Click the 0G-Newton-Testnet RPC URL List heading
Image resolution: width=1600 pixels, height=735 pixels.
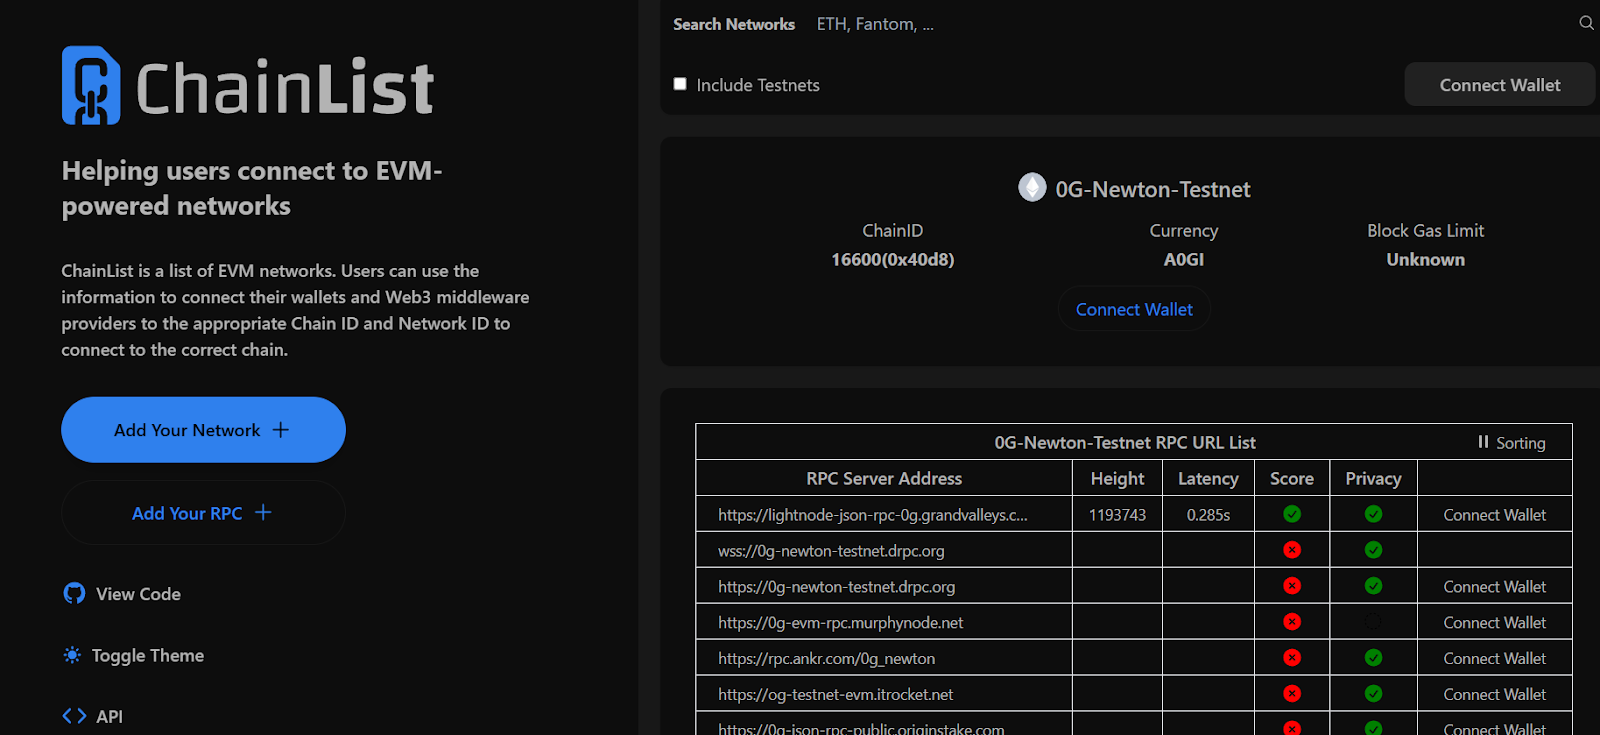click(1125, 442)
